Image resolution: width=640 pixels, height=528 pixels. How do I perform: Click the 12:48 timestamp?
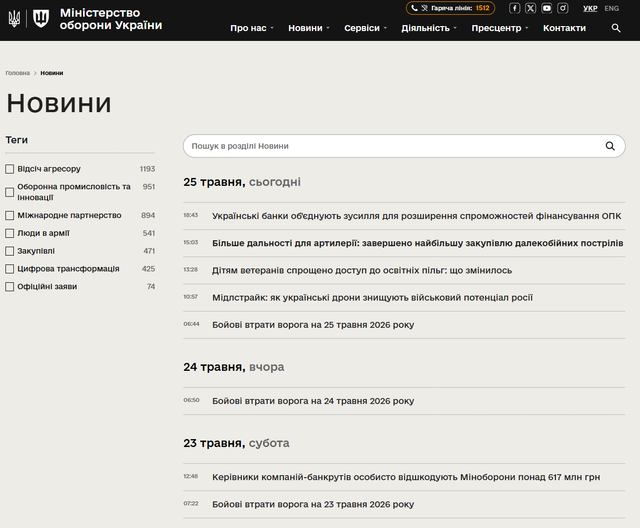(191, 476)
